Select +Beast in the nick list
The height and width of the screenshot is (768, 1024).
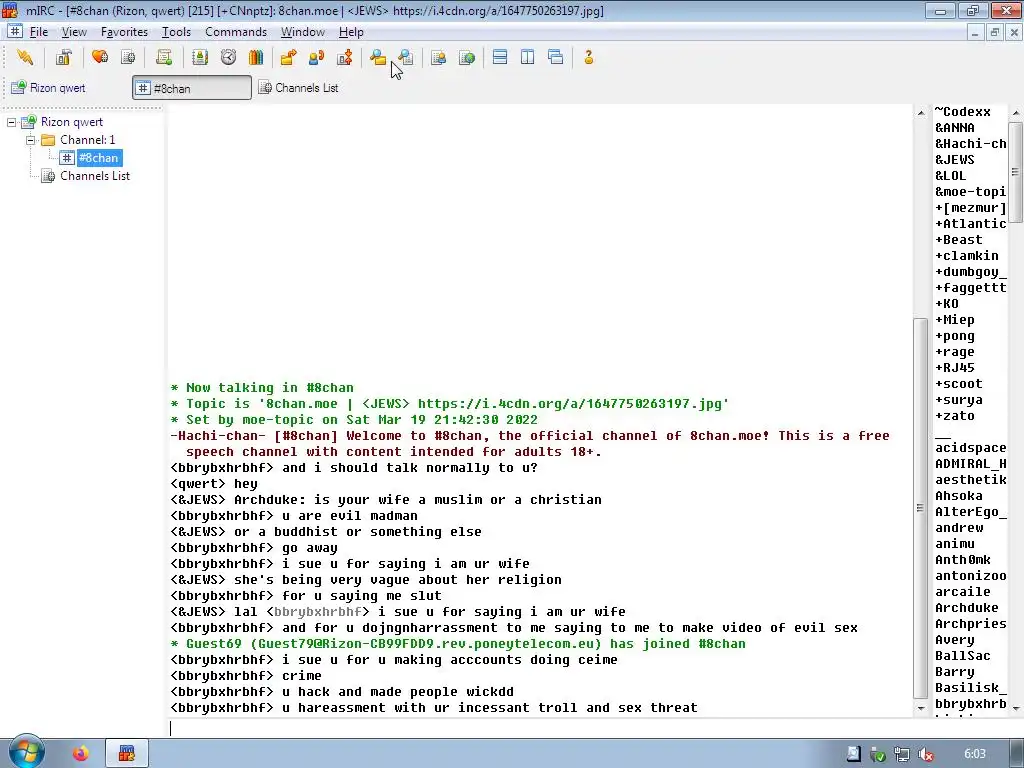pos(959,240)
